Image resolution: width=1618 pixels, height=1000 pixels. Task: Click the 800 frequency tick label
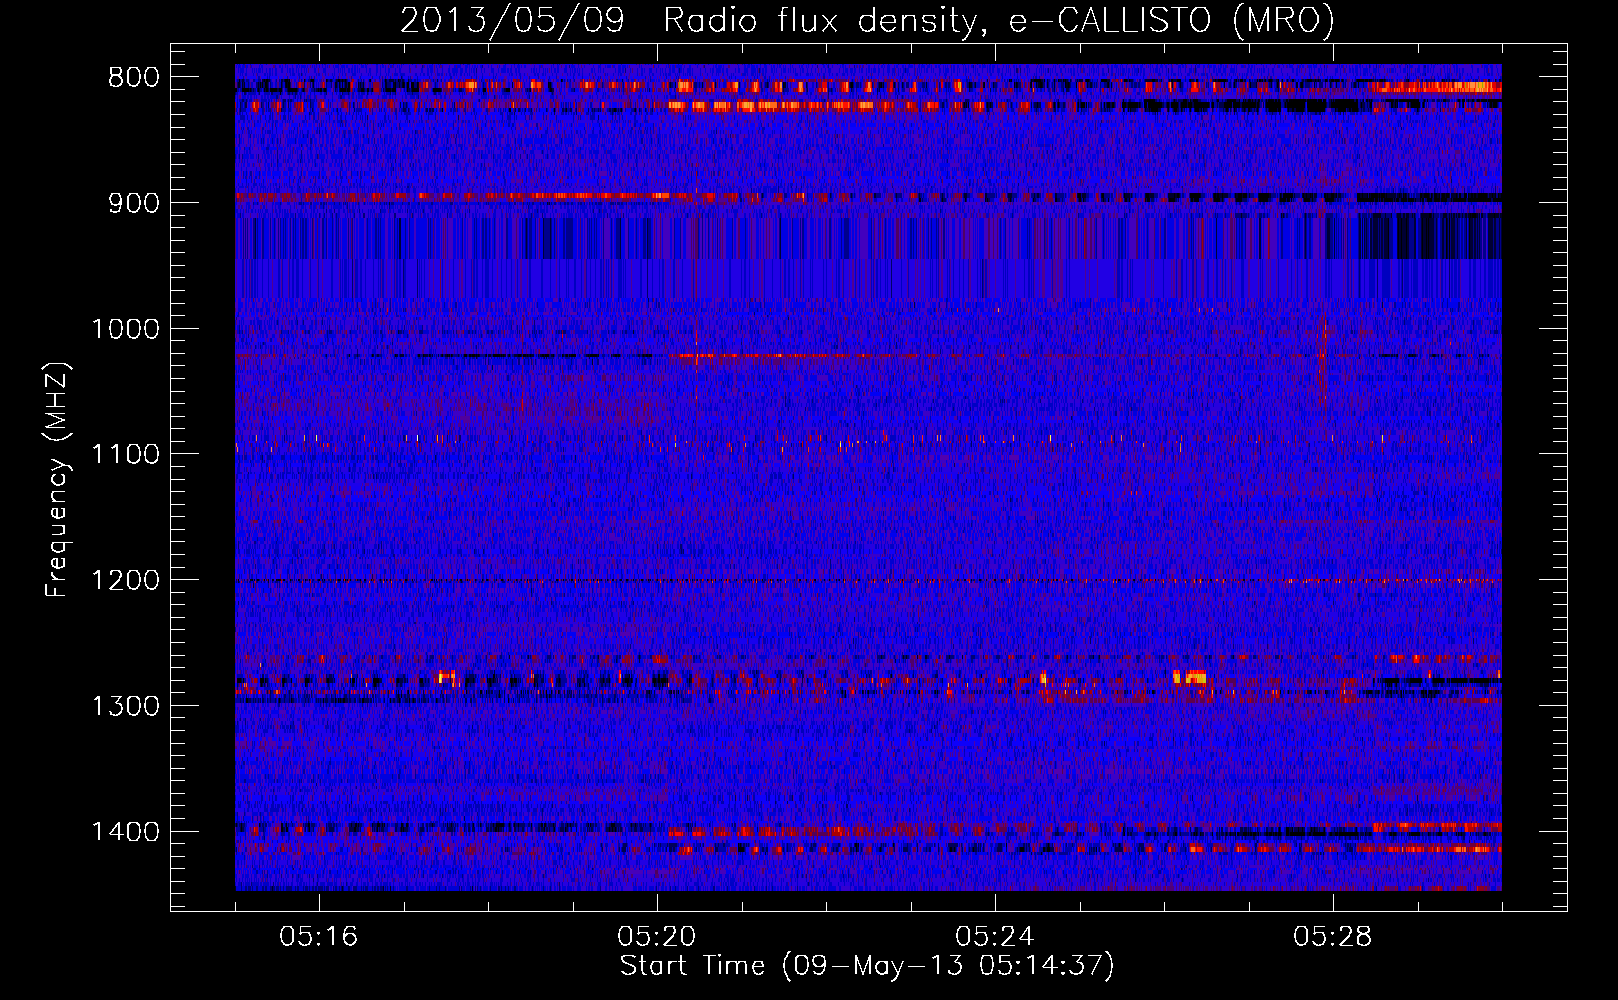click(x=134, y=78)
